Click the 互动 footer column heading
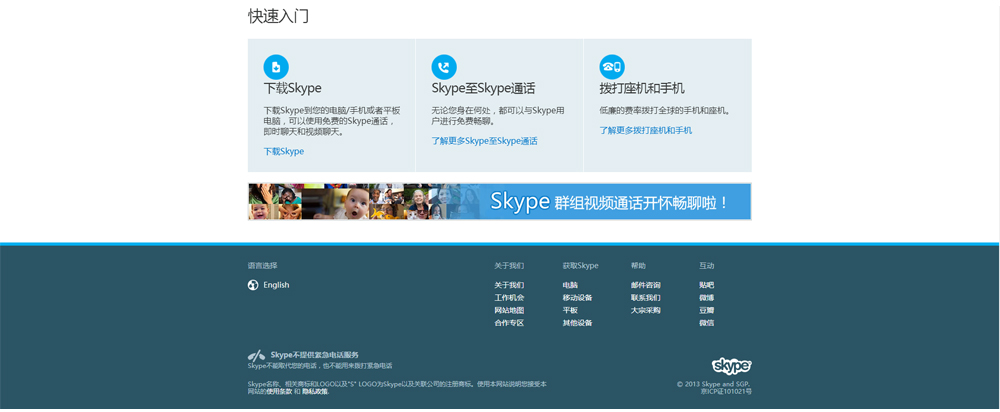The width and height of the screenshot is (1000, 412). 707,266
